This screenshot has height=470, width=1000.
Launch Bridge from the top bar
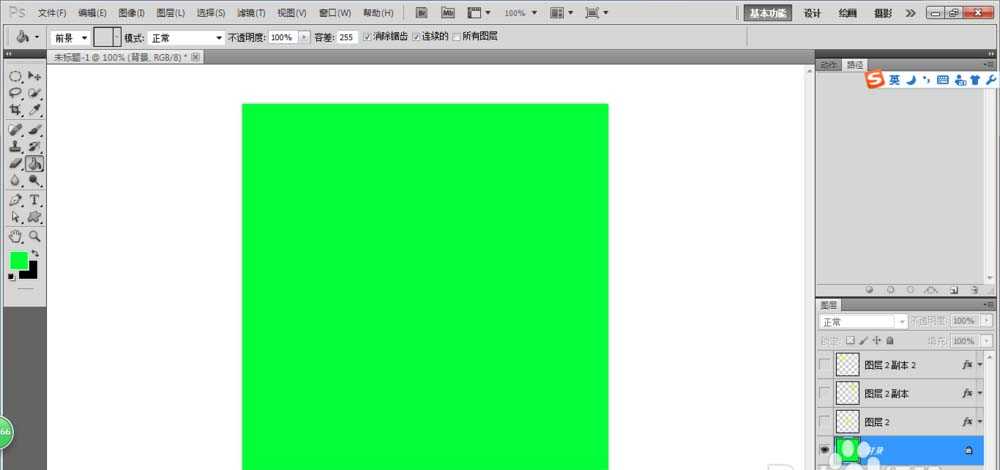422,13
